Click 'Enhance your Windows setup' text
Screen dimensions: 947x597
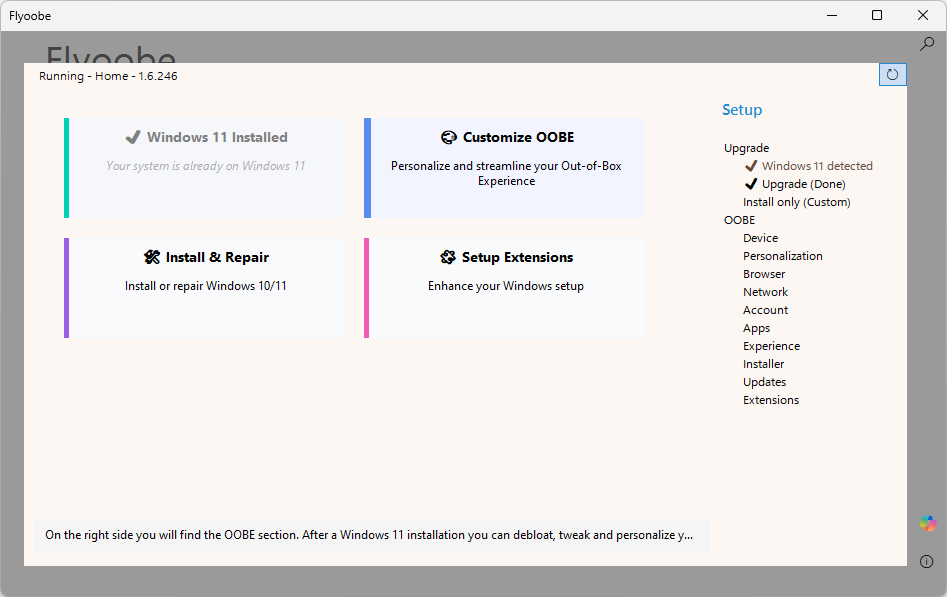click(x=506, y=286)
